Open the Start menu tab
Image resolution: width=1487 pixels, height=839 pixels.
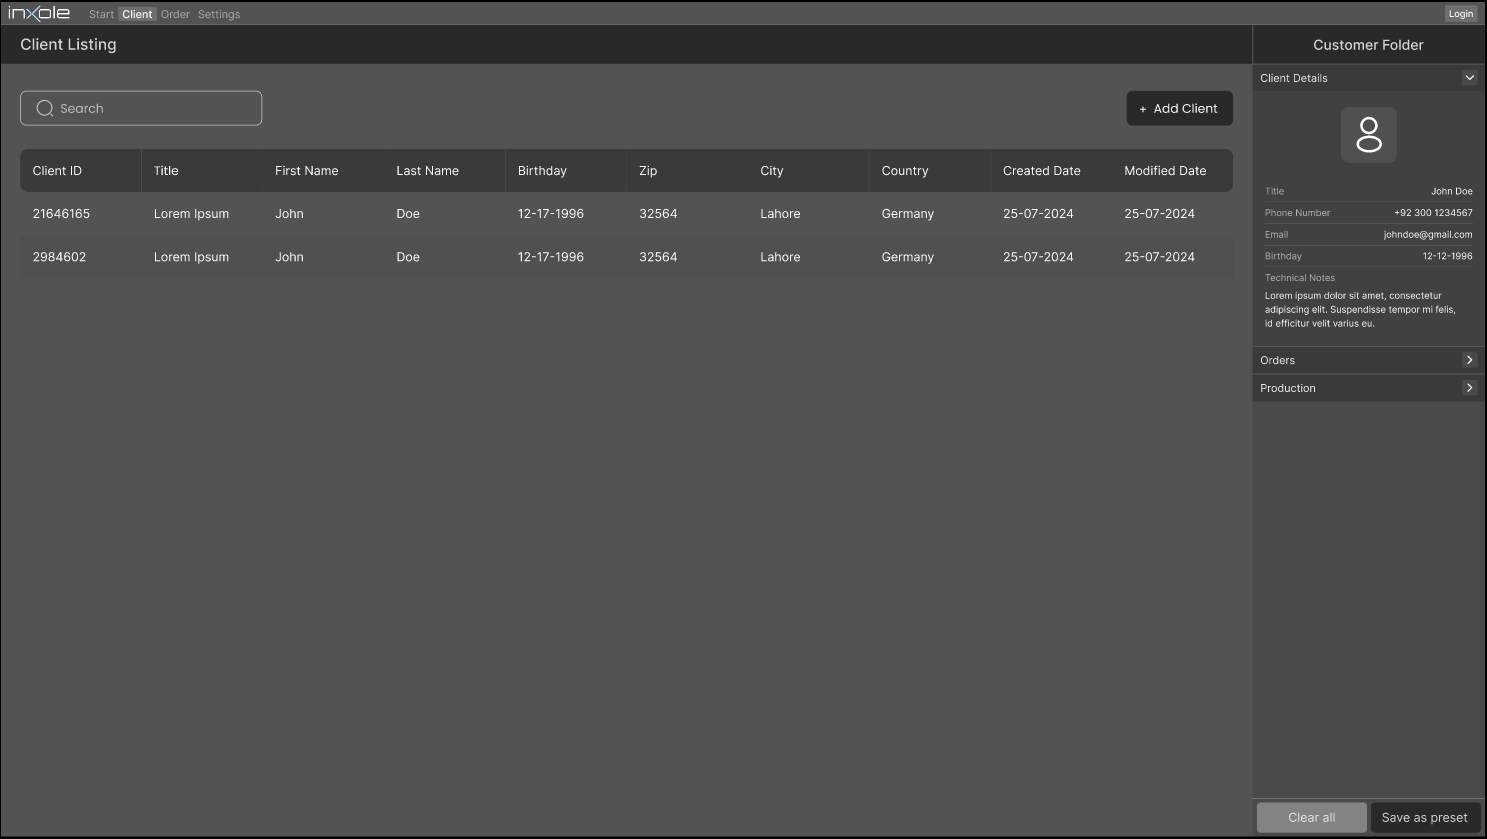(101, 14)
